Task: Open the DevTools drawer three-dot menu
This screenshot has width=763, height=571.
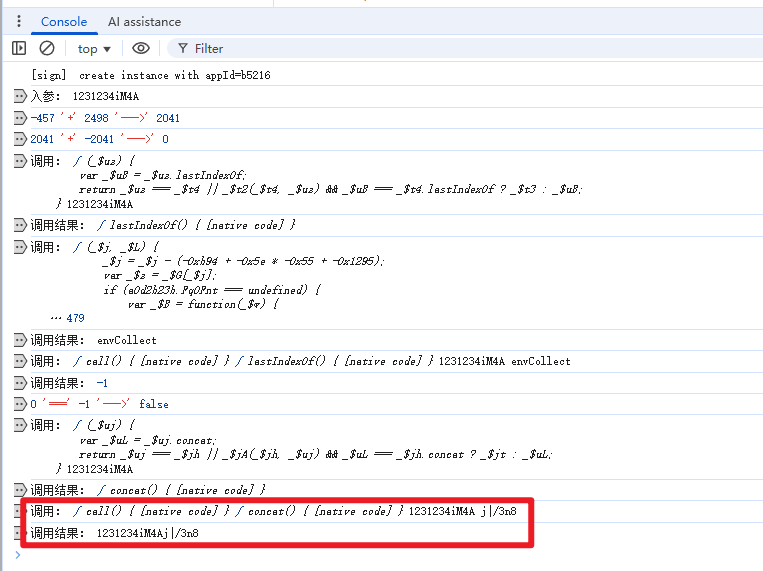Action: tap(18, 21)
